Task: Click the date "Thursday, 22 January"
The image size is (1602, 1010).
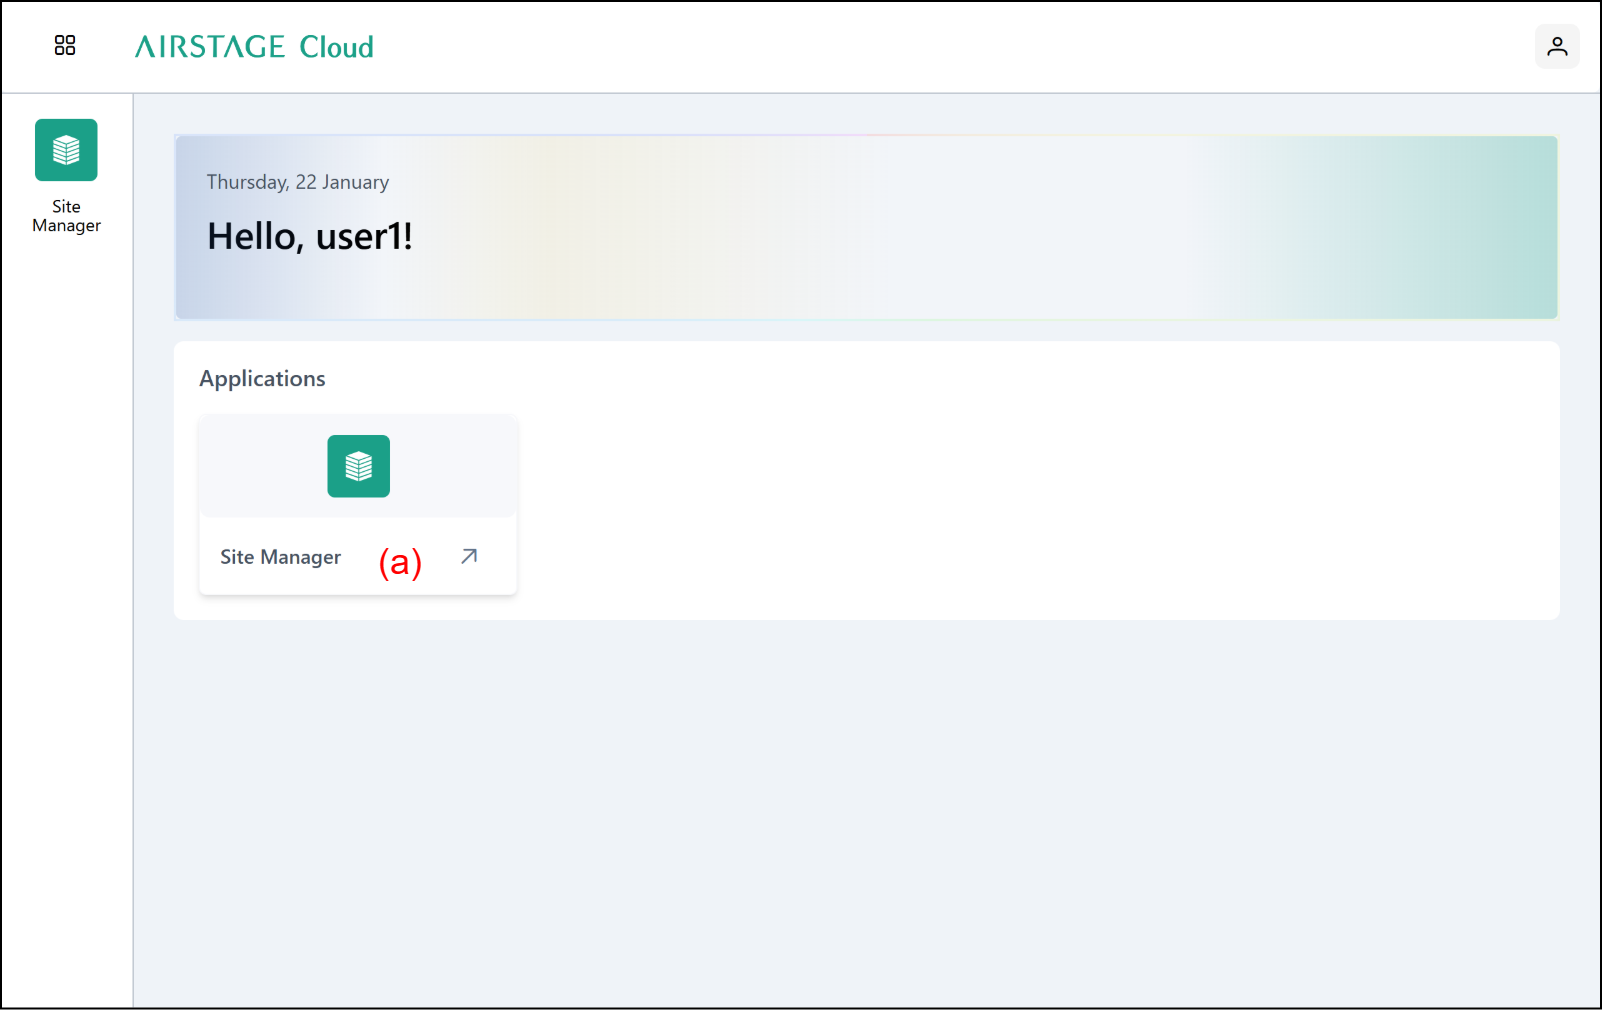Action: (x=297, y=182)
